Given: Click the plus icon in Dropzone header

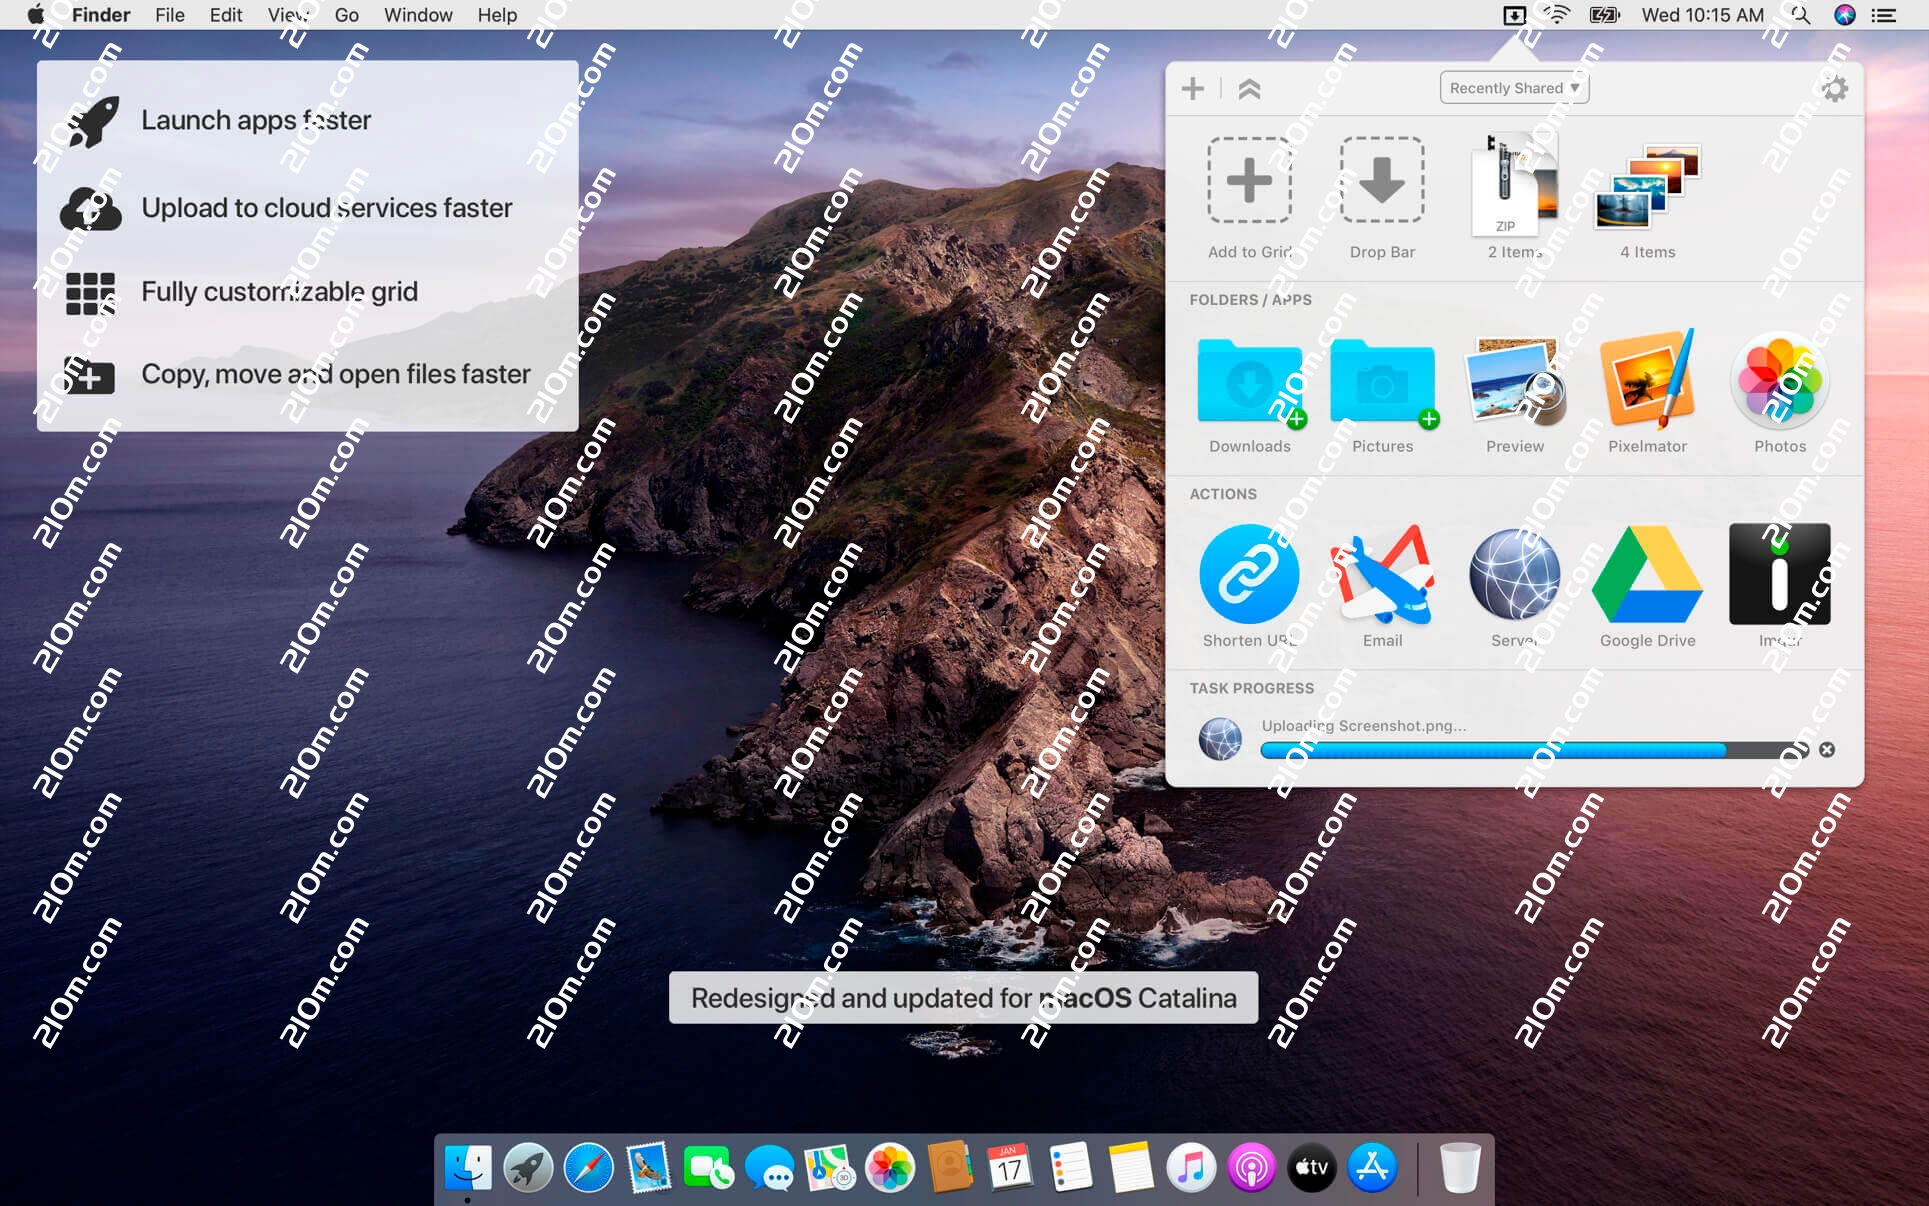Looking at the screenshot, I should pyautogui.click(x=1192, y=88).
